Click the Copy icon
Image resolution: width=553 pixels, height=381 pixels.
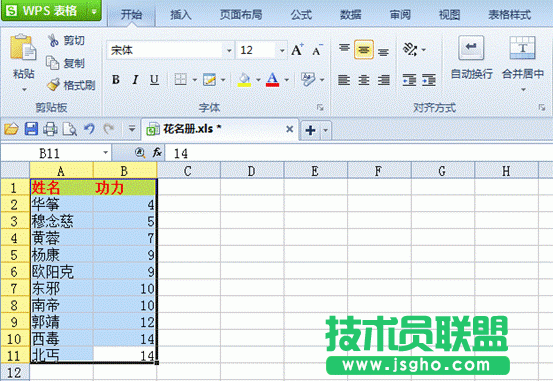53,63
